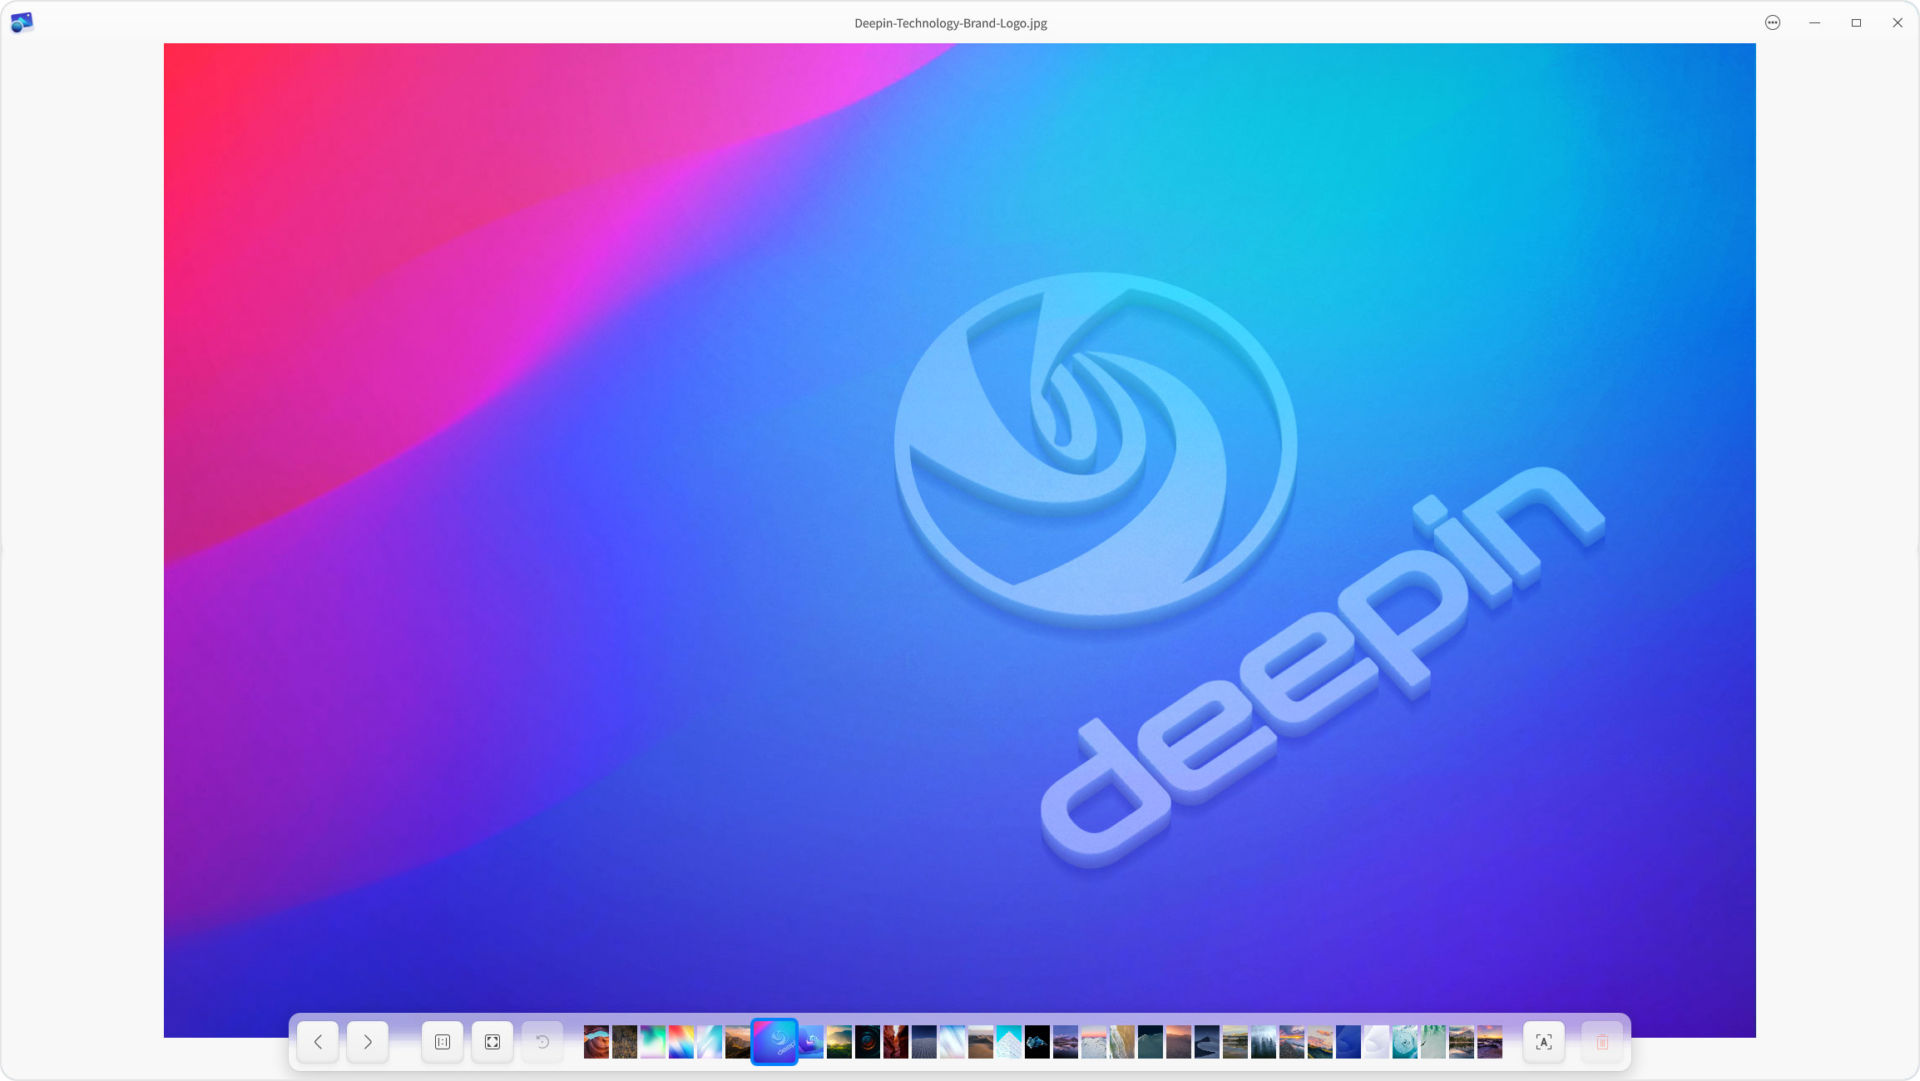Open the first thumbnail of red canyon with teal sky

click(596, 1042)
